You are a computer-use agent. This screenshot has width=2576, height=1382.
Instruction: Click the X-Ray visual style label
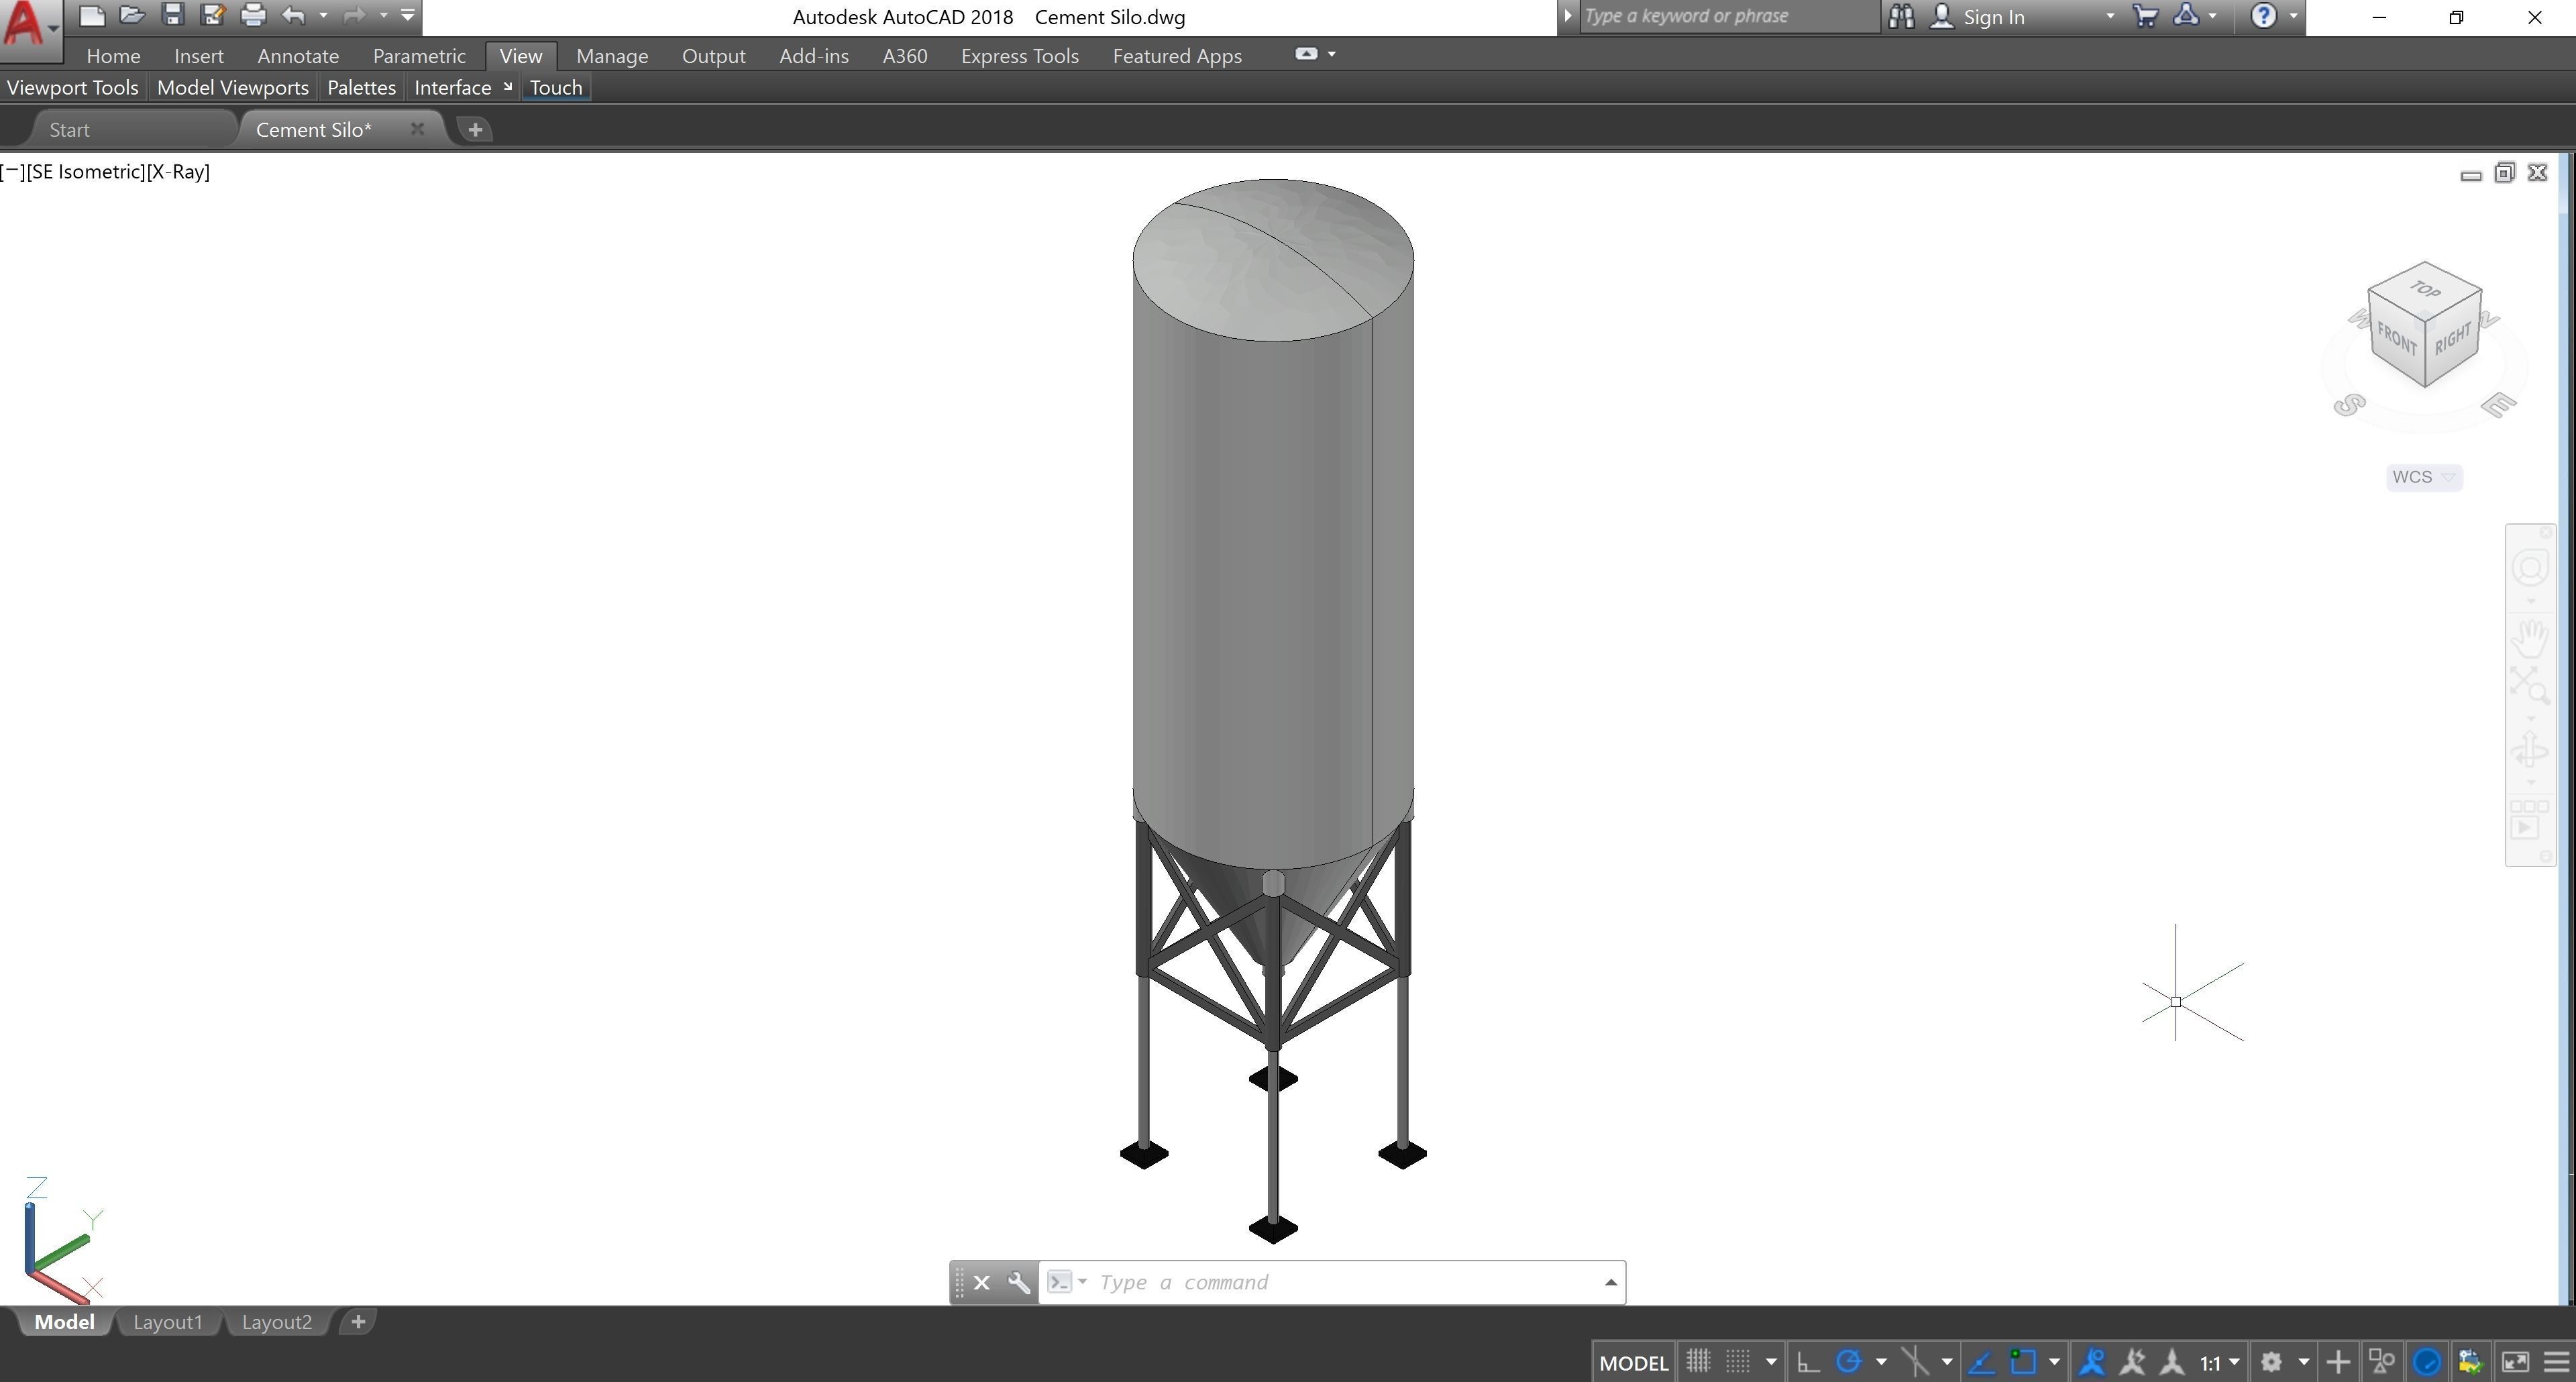click(x=178, y=172)
